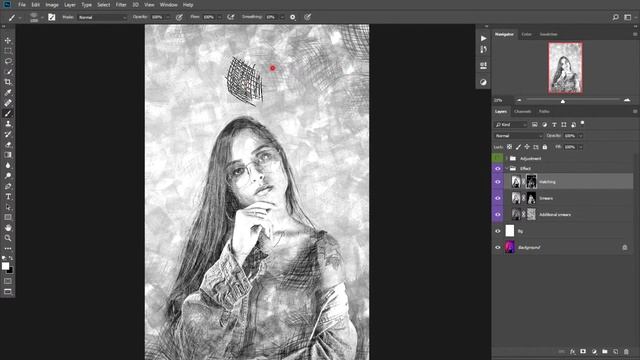Select the Gradient tool

[x=8, y=155]
